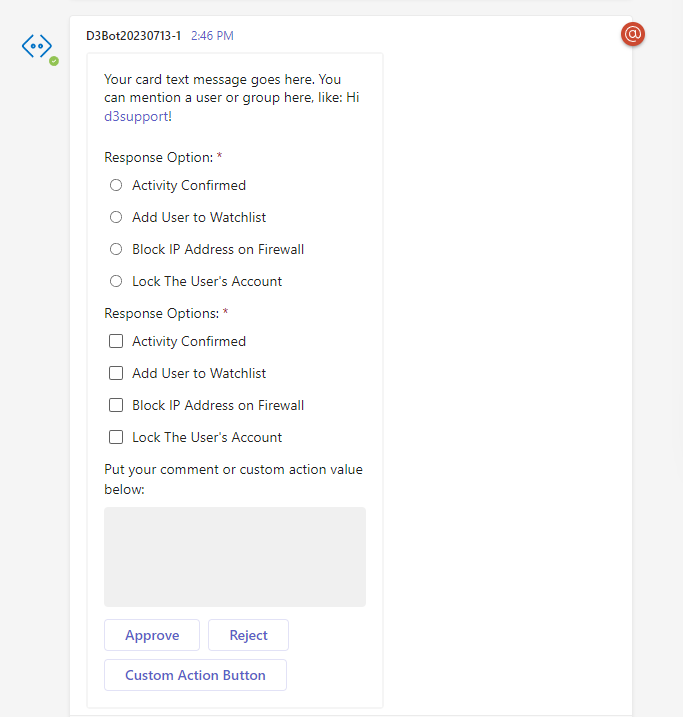Pick the Lock The User's Account radio button
Image resolution: width=683 pixels, height=717 pixels.
click(116, 281)
